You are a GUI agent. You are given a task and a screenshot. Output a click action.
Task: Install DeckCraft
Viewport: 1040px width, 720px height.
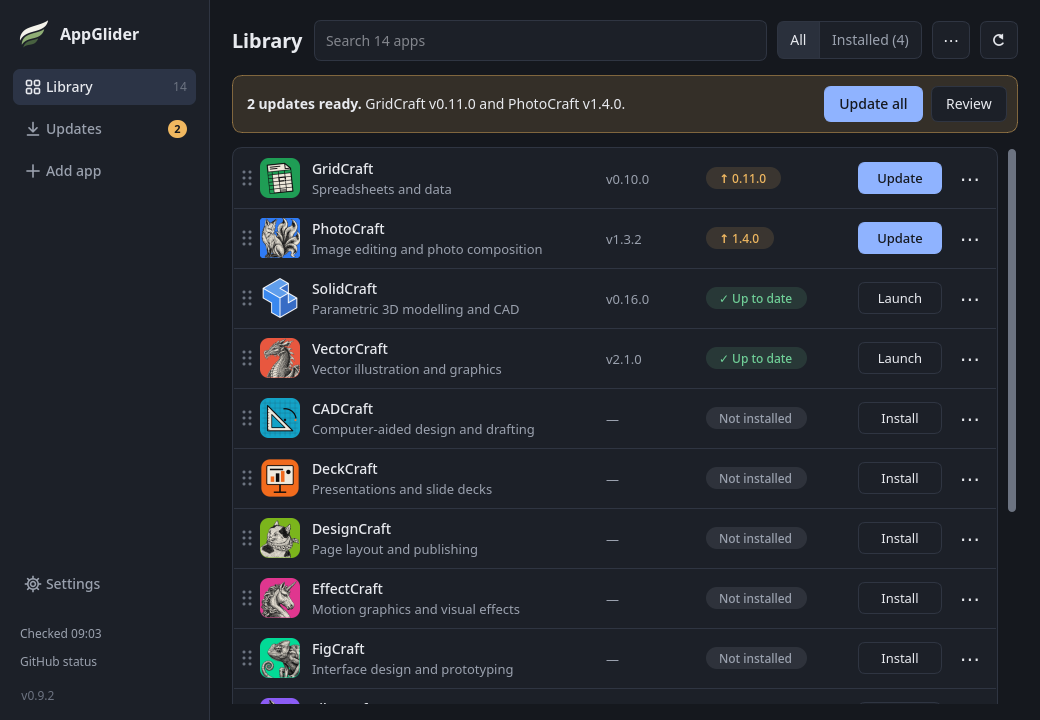(x=899, y=478)
